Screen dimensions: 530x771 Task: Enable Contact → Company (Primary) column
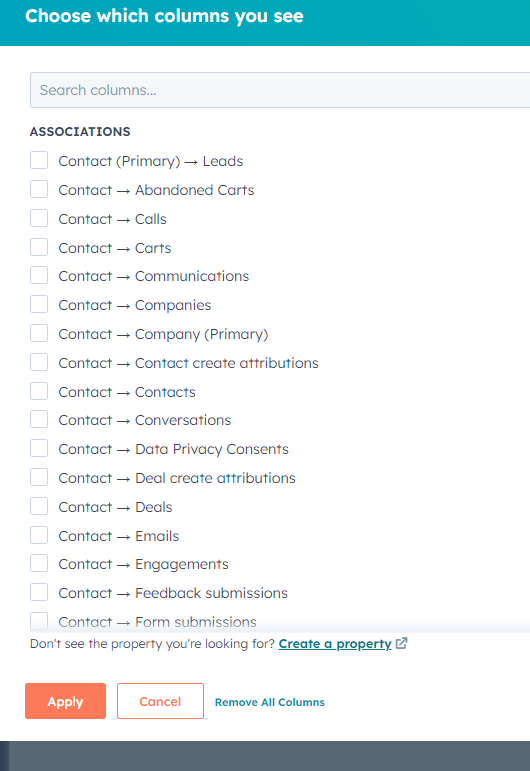[39, 333]
